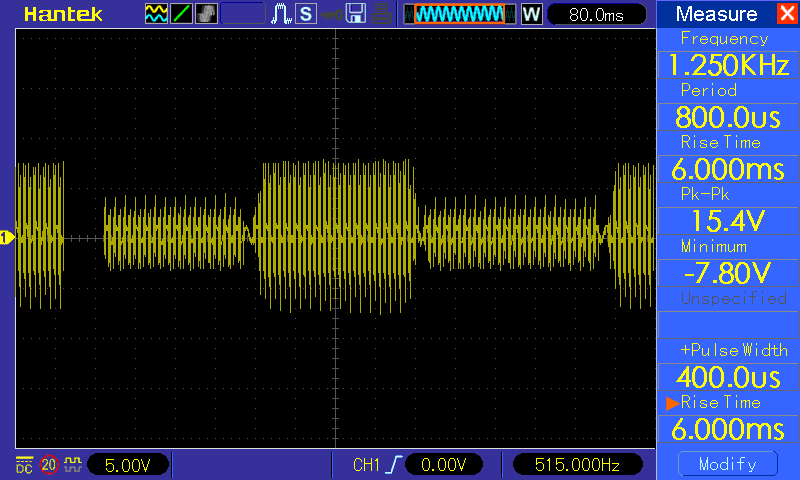
Task: Click the dual sine waveform icon
Action: (156, 14)
